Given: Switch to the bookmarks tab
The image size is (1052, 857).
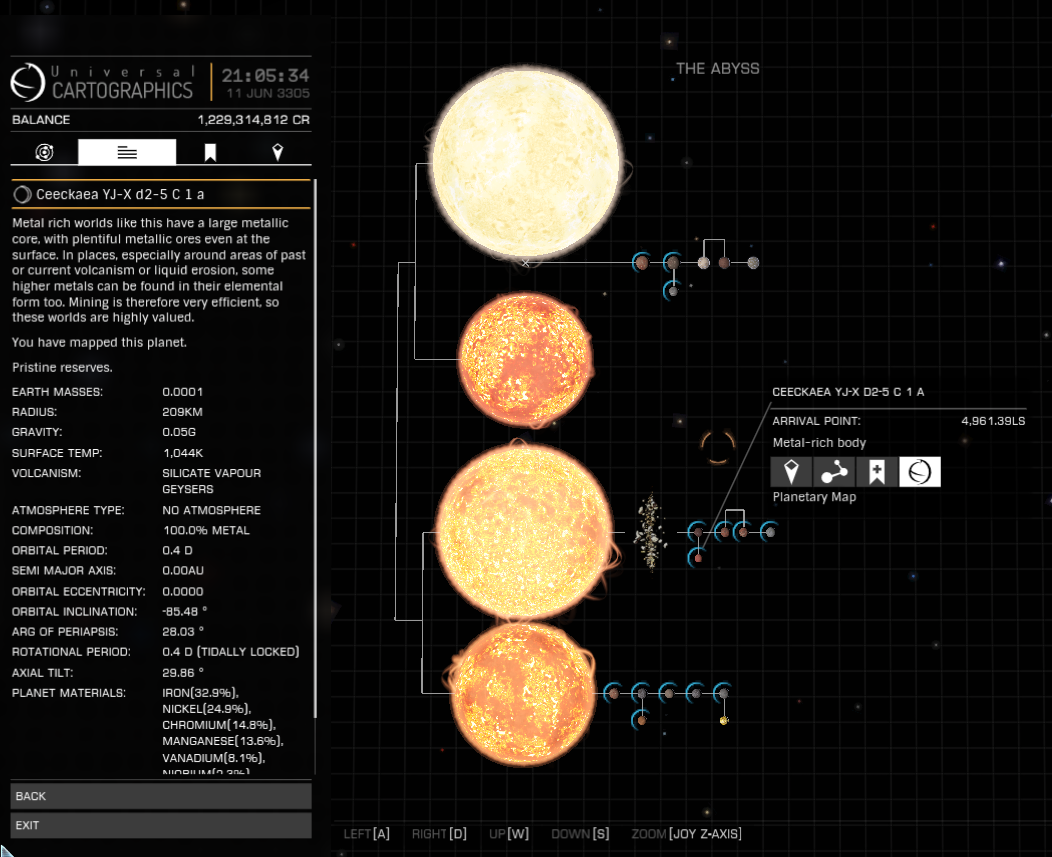Looking at the screenshot, I should tap(210, 152).
